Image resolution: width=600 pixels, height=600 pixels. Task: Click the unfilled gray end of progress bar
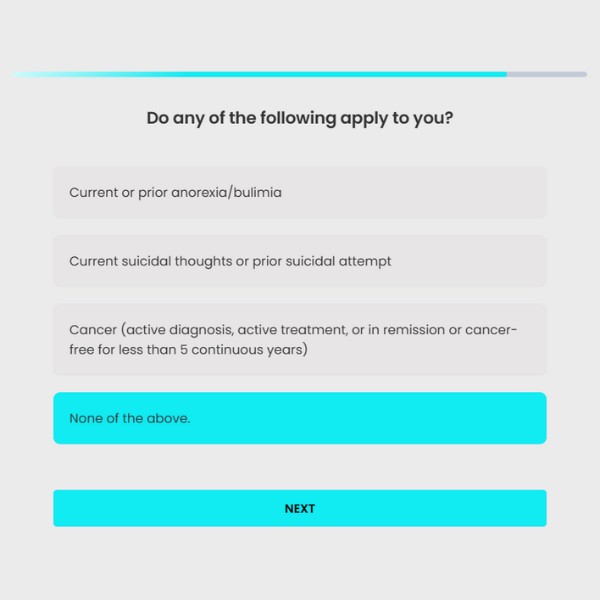point(547,74)
